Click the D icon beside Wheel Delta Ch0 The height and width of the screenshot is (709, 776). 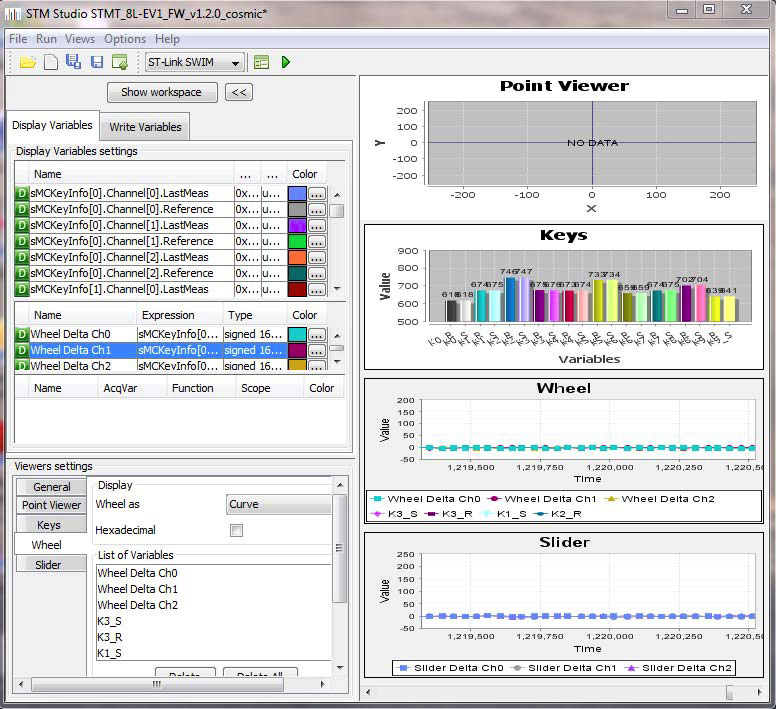[22, 334]
